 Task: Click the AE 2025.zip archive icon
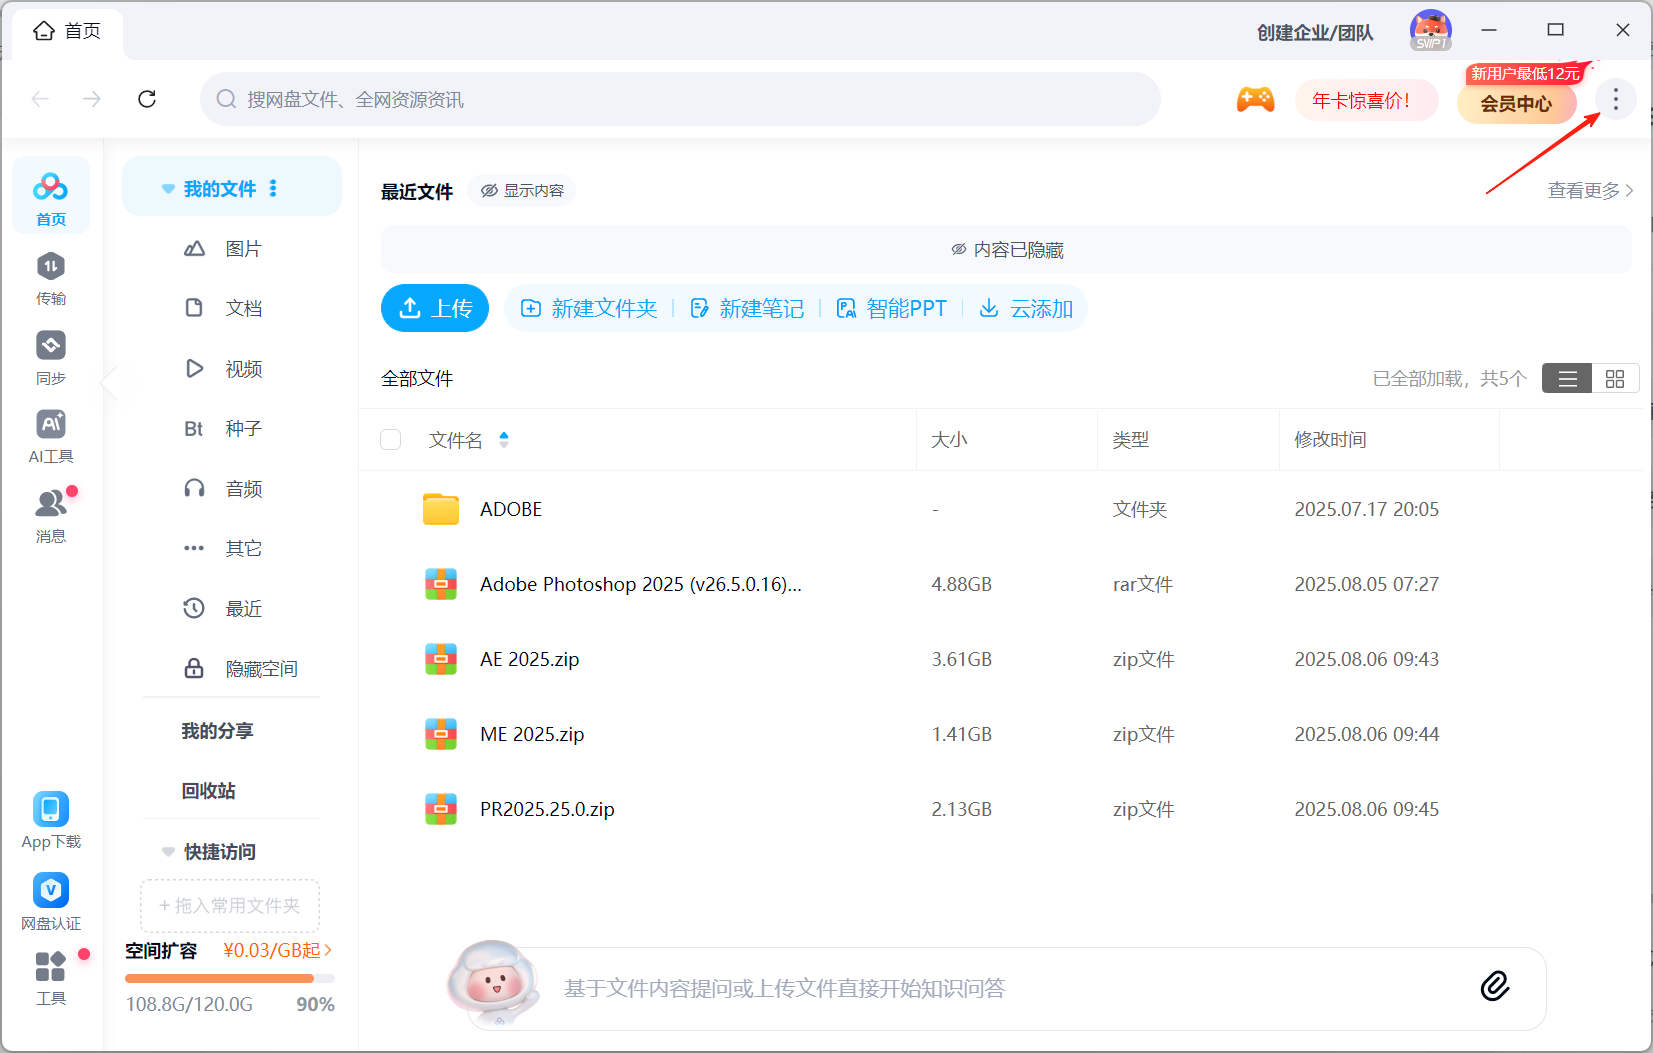click(441, 659)
